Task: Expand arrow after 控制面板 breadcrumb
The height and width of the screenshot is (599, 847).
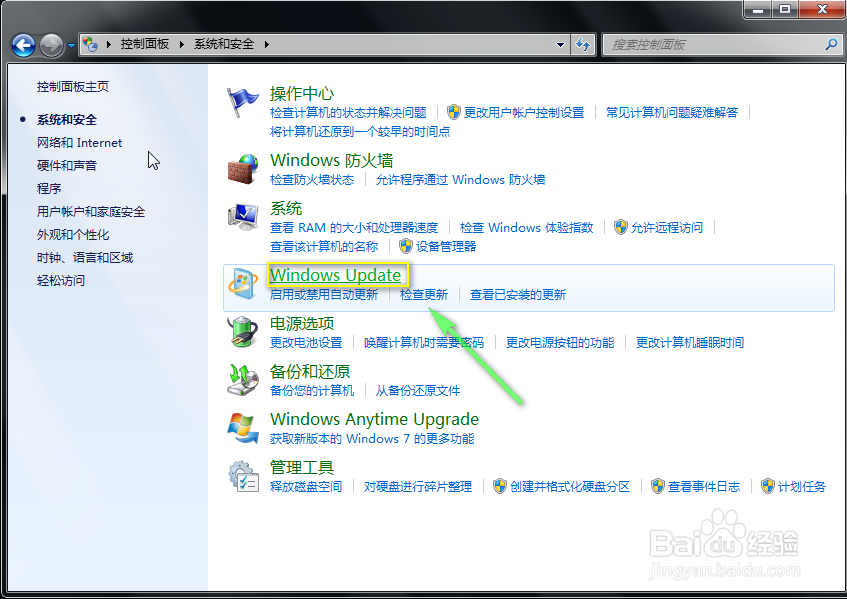Action: click(x=182, y=44)
